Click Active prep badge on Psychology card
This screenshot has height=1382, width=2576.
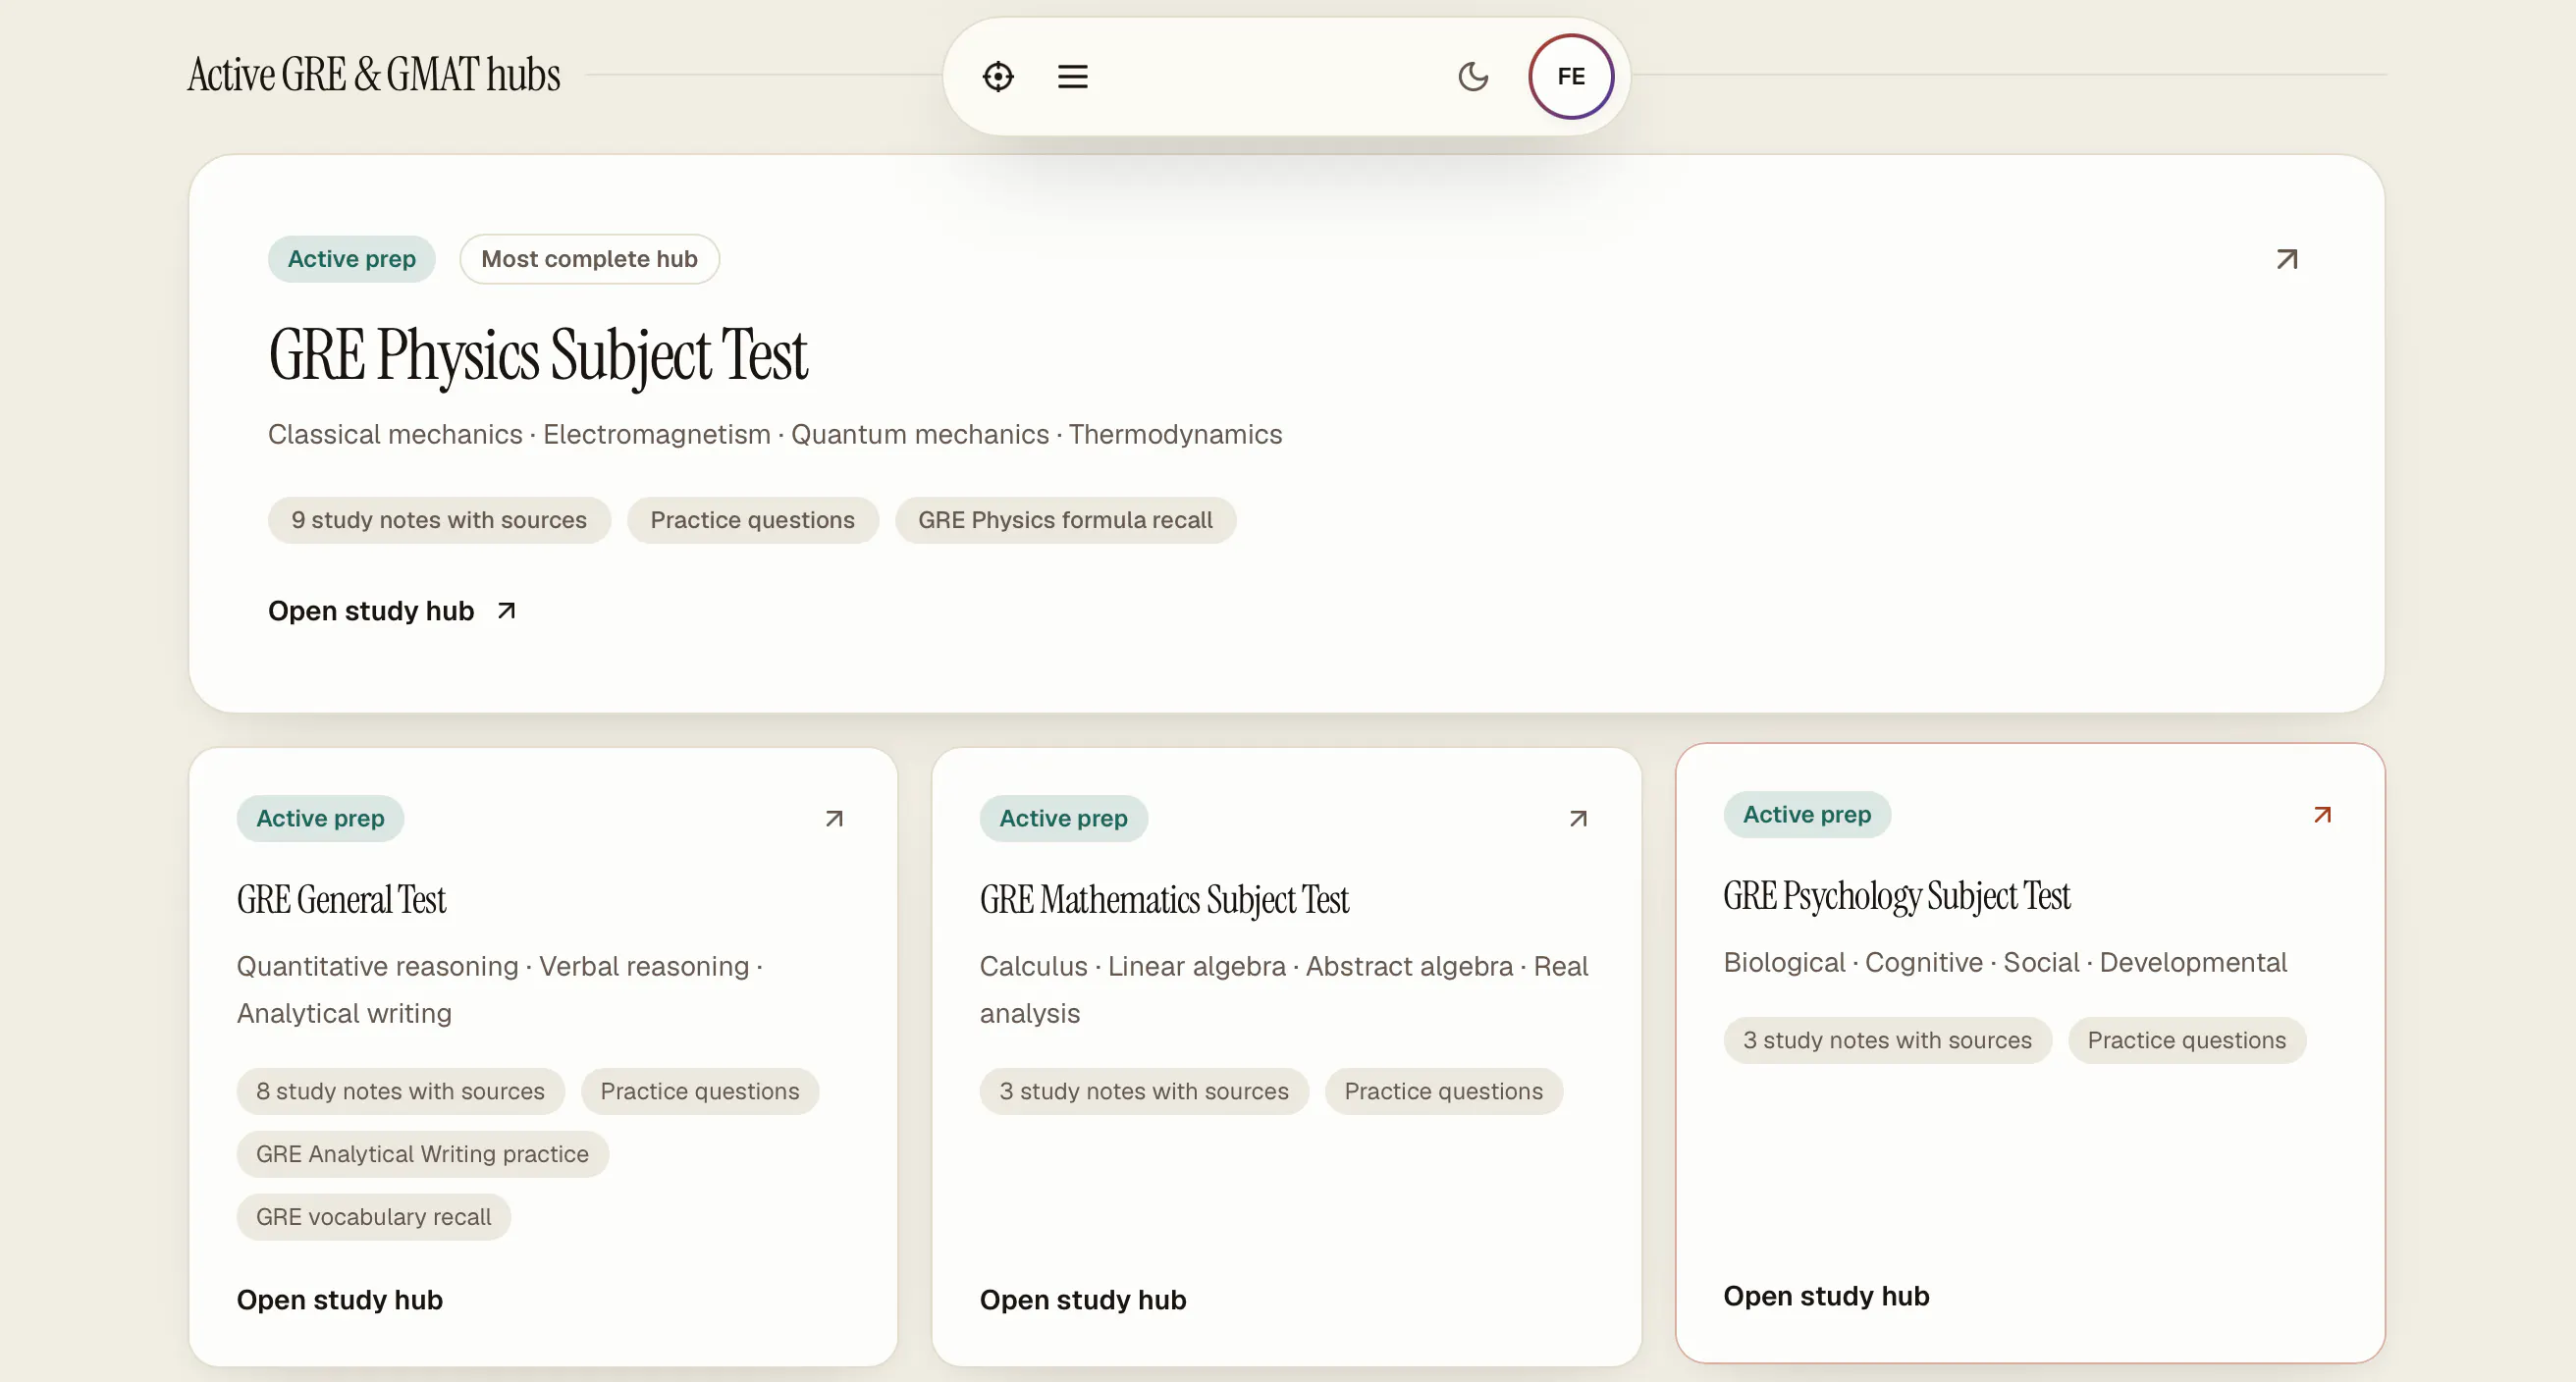click(1807, 815)
